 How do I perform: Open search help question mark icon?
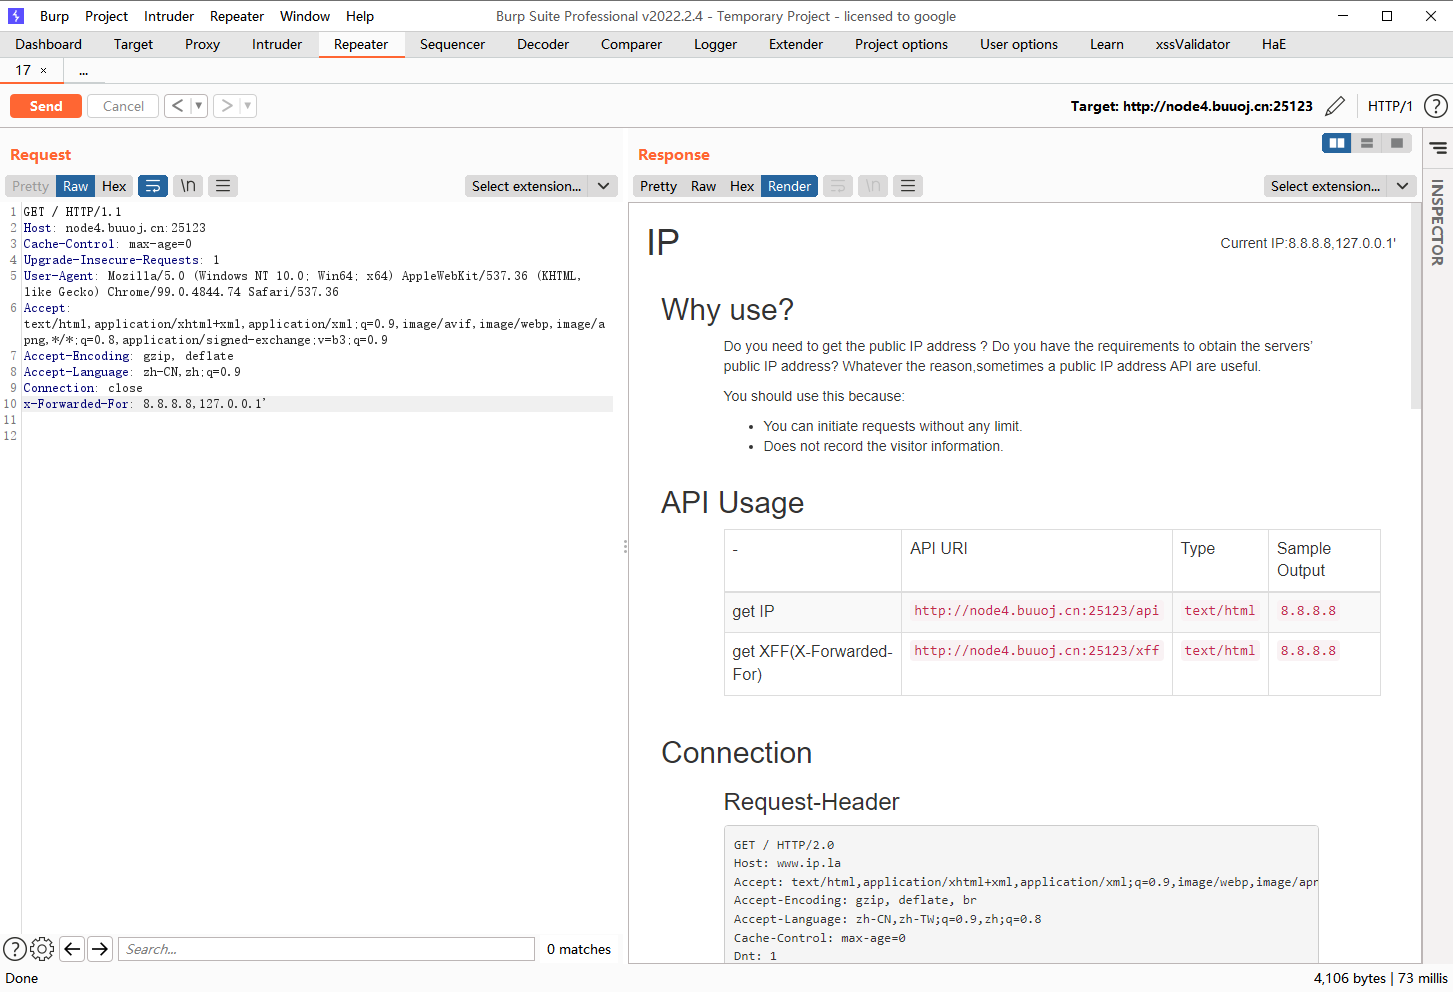click(x=15, y=949)
